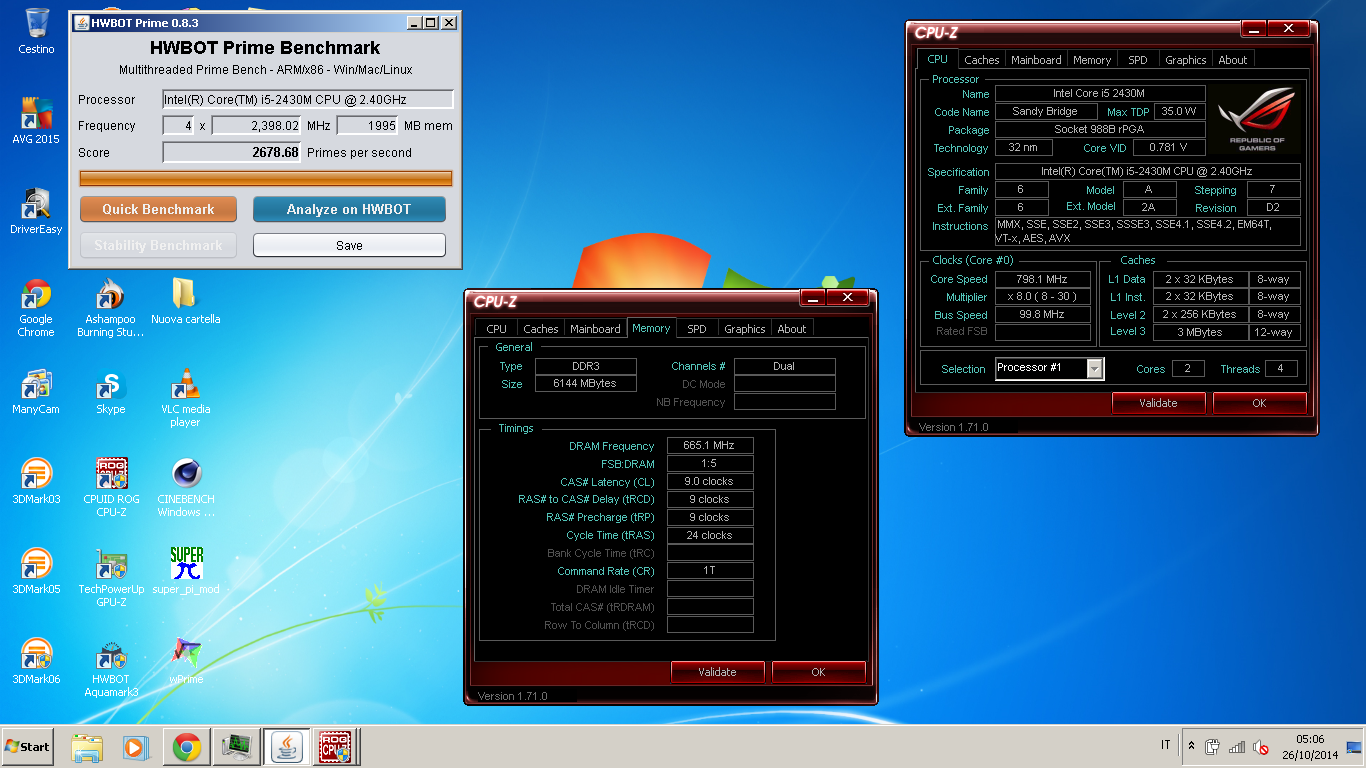Viewport: 1366px width, 768px height.
Task: Select the ManyCam desktop icon
Action: click(x=37, y=391)
